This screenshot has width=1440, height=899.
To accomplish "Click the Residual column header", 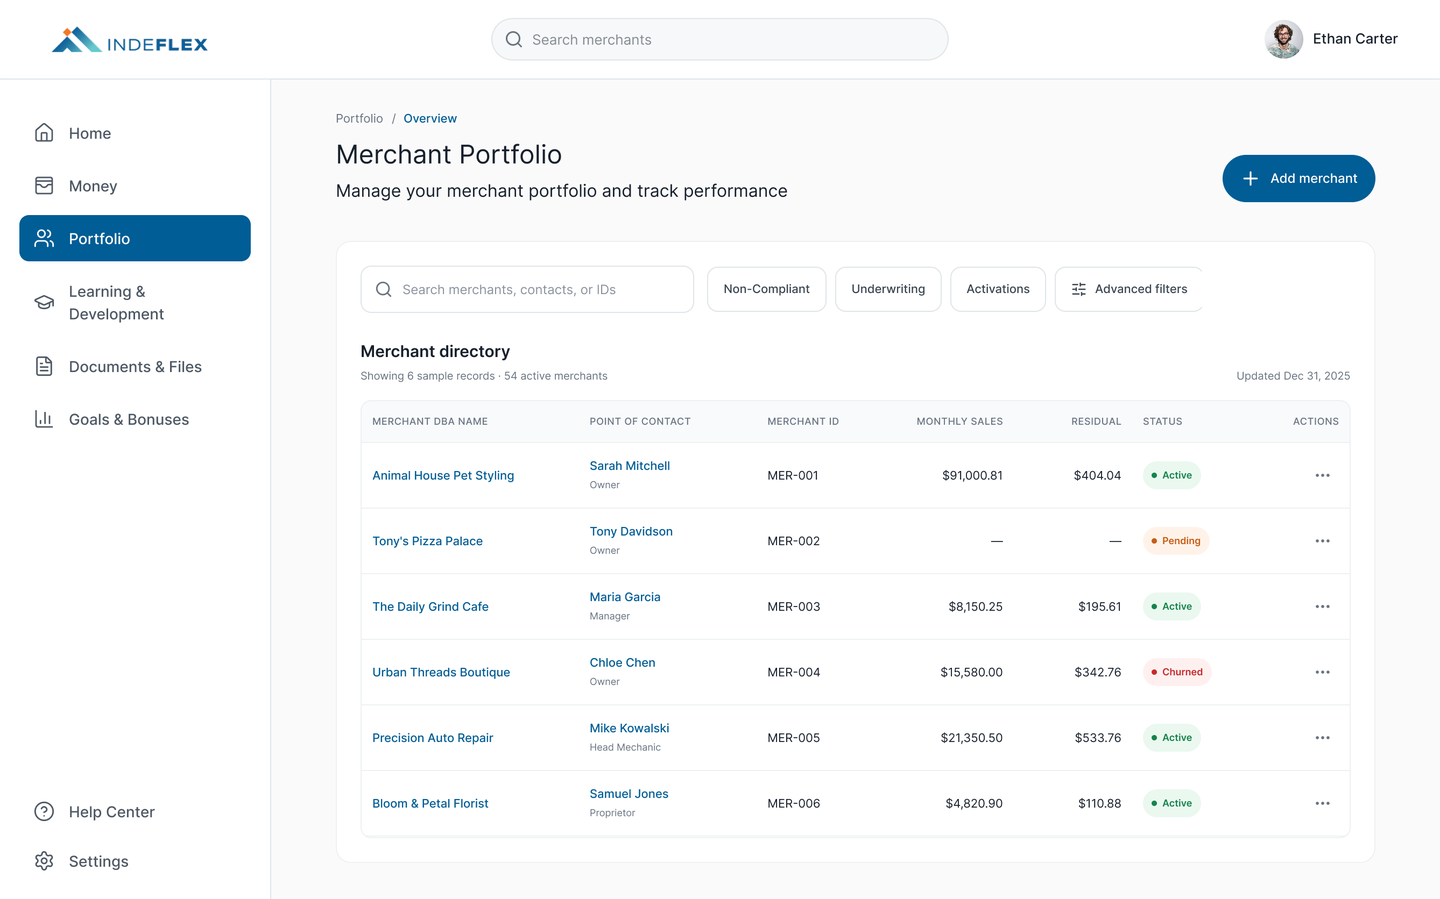I will pos(1096,421).
